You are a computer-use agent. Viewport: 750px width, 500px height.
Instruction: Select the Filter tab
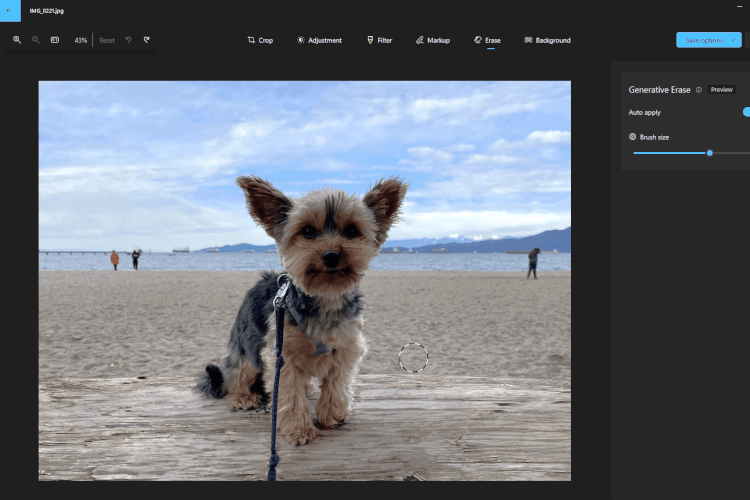tap(380, 41)
